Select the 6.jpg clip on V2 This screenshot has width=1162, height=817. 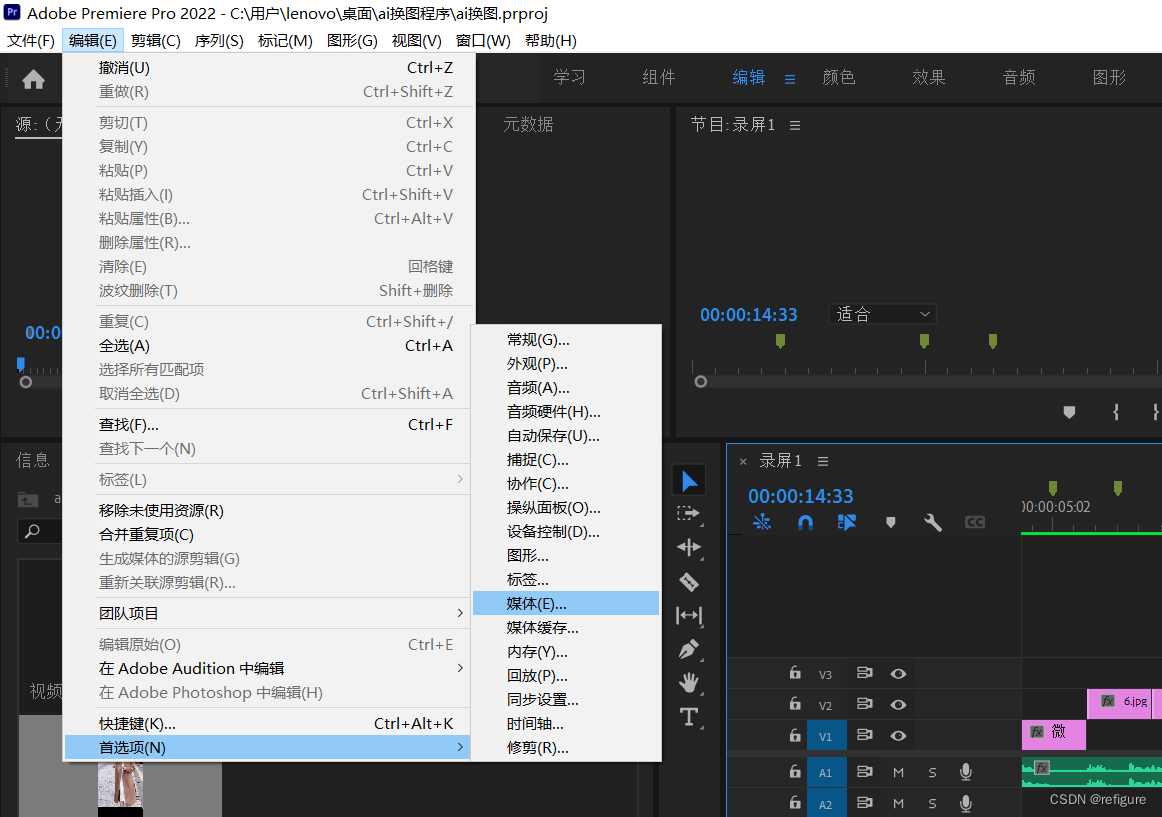pyautogui.click(x=1120, y=704)
